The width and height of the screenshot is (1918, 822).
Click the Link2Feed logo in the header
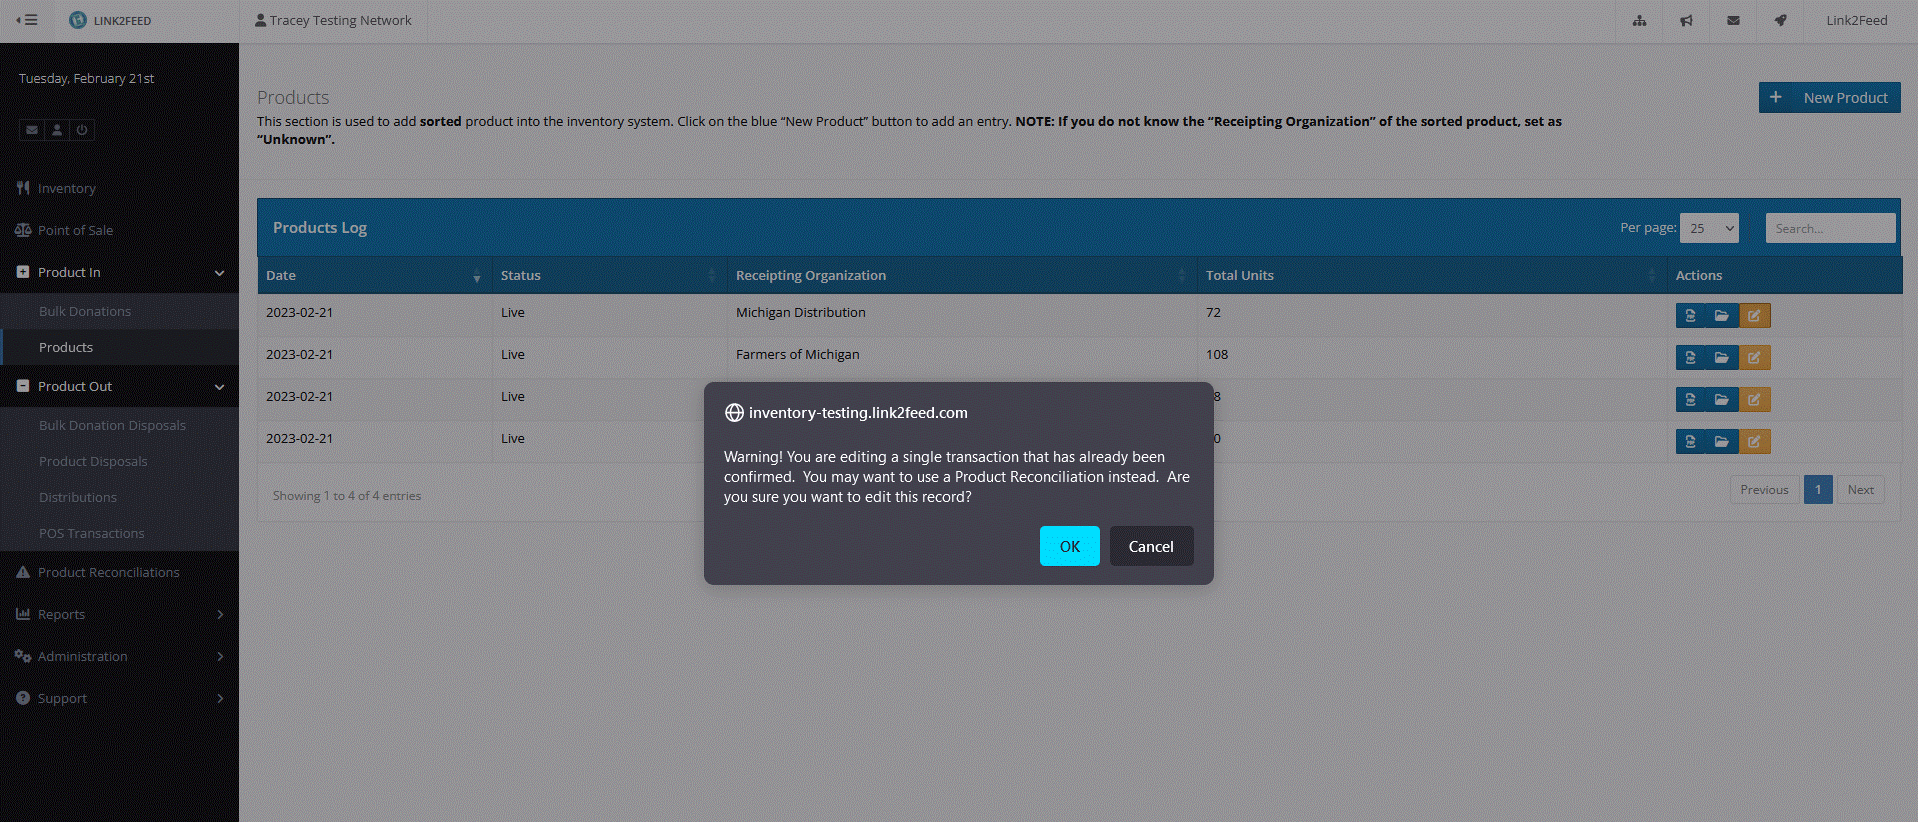110,20
